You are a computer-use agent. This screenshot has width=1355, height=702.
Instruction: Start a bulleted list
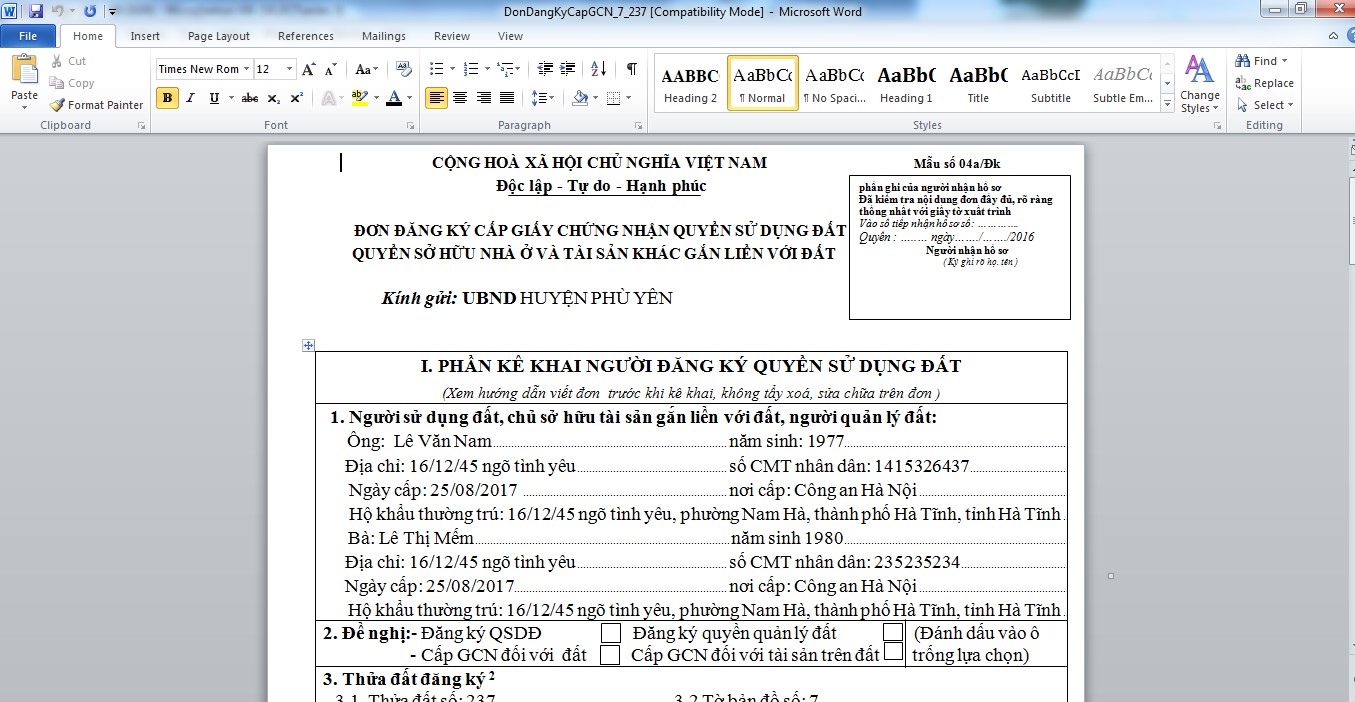click(x=436, y=69)
